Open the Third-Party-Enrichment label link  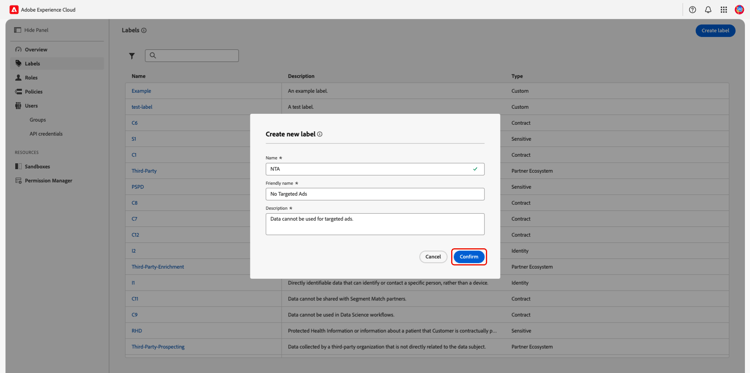pyautogui.click(x=158, y=267)
